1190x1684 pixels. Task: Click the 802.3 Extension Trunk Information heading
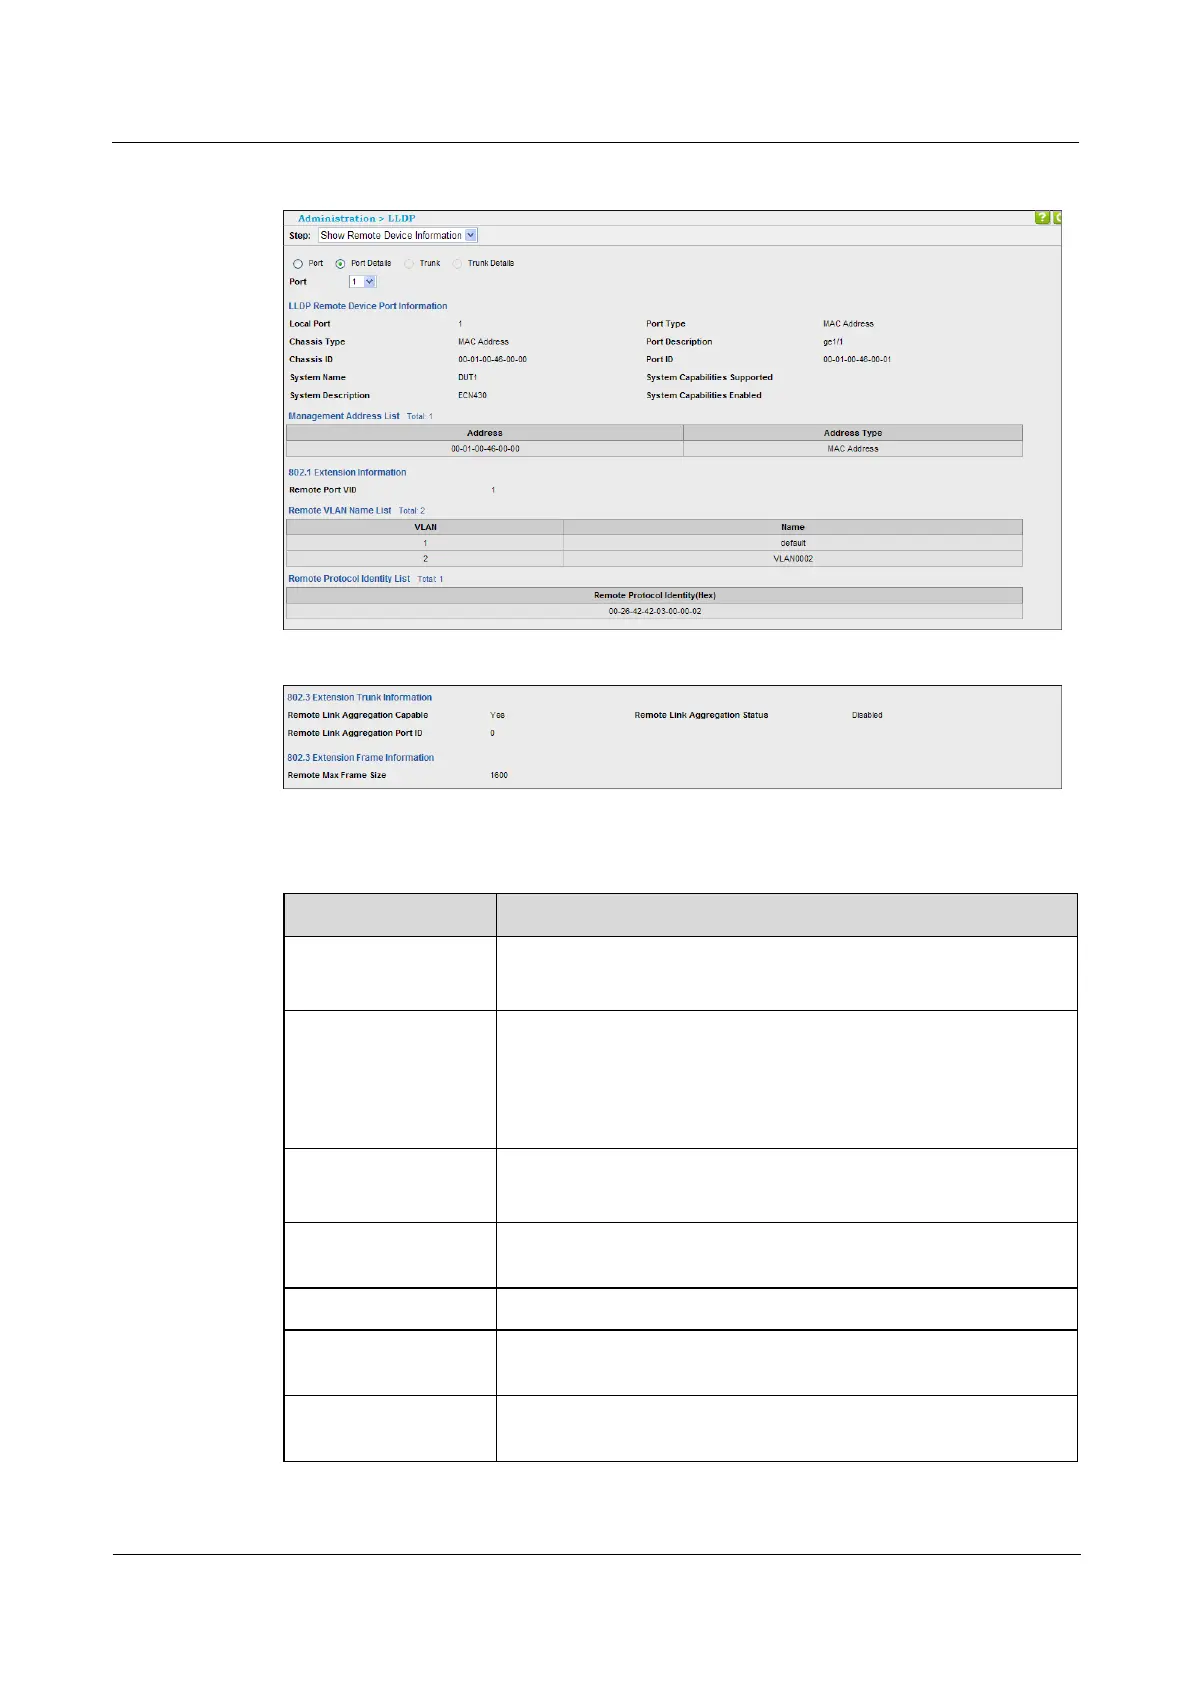[360, 698]
